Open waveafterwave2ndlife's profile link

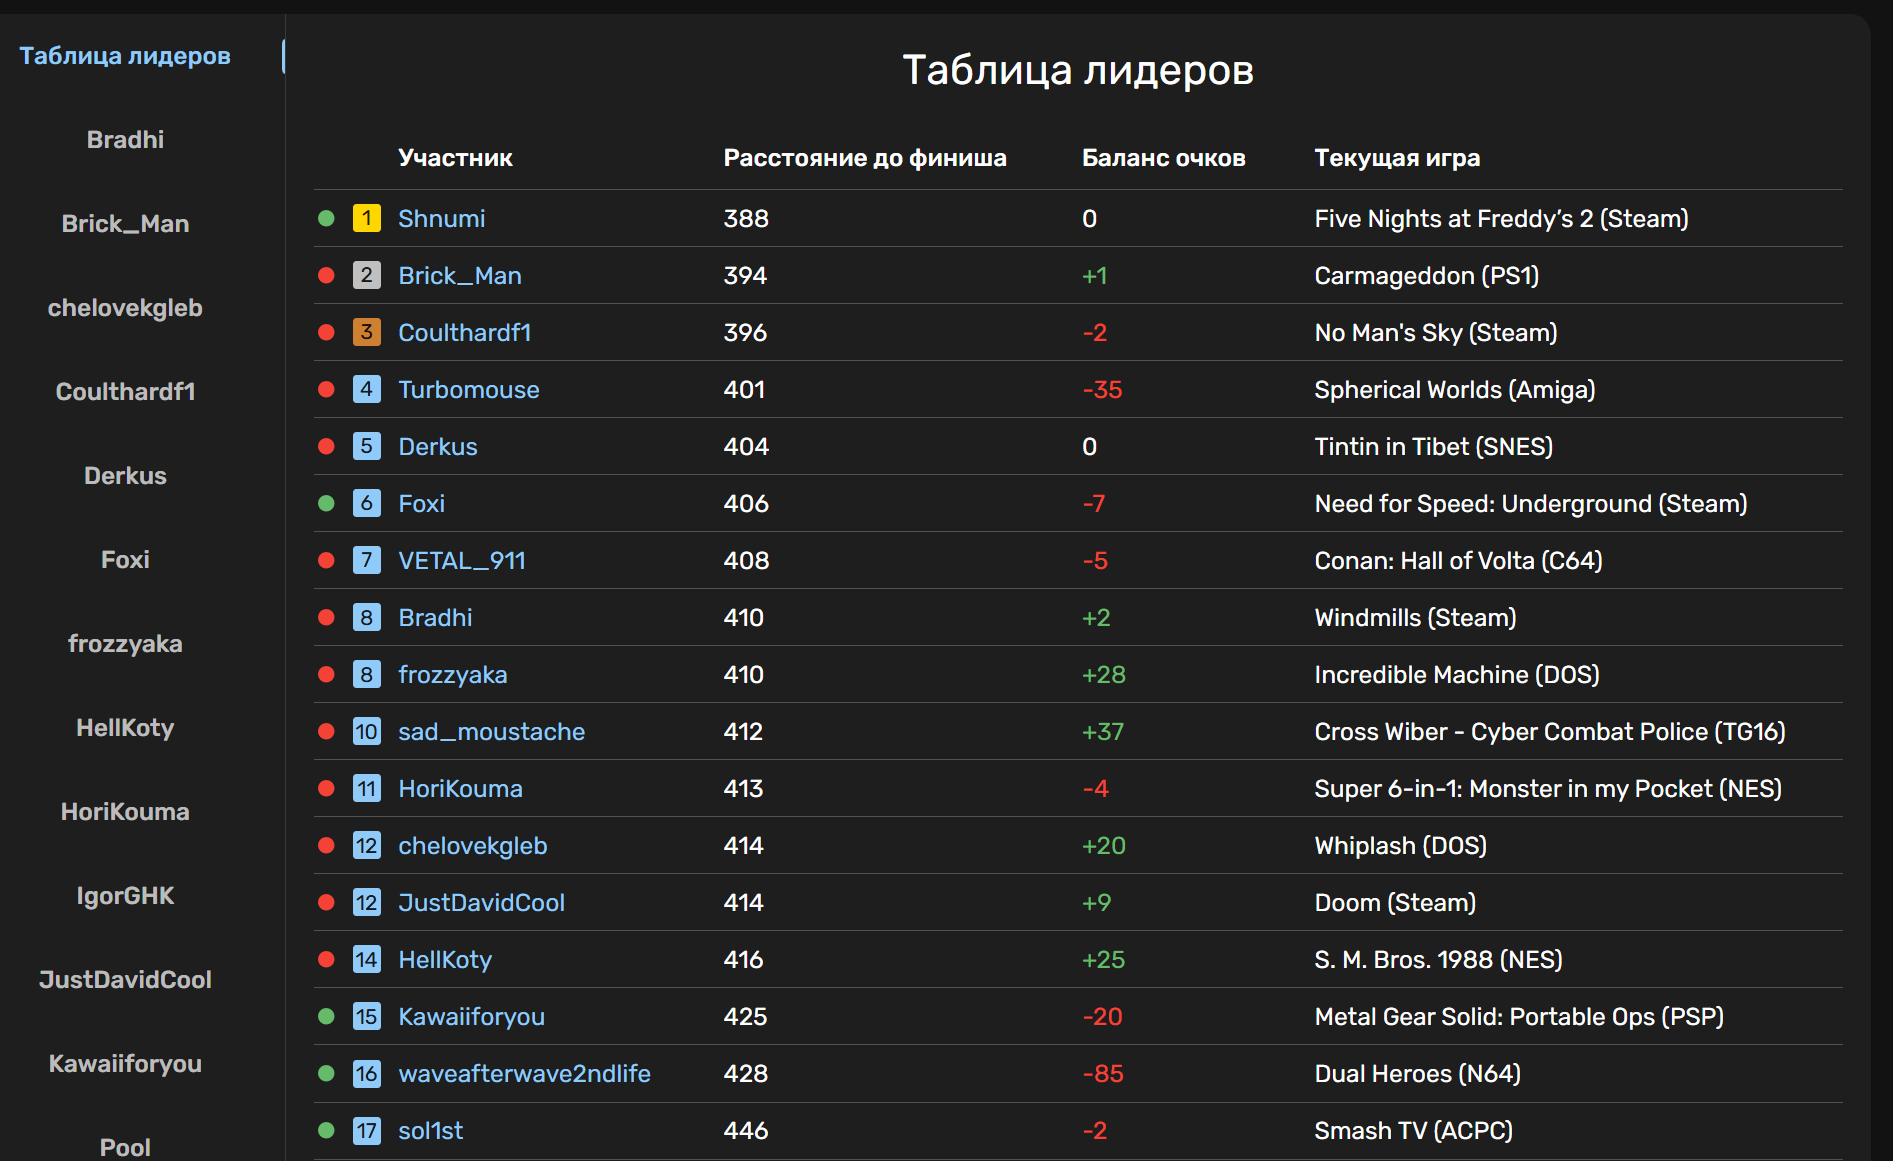pos(524,1073)
